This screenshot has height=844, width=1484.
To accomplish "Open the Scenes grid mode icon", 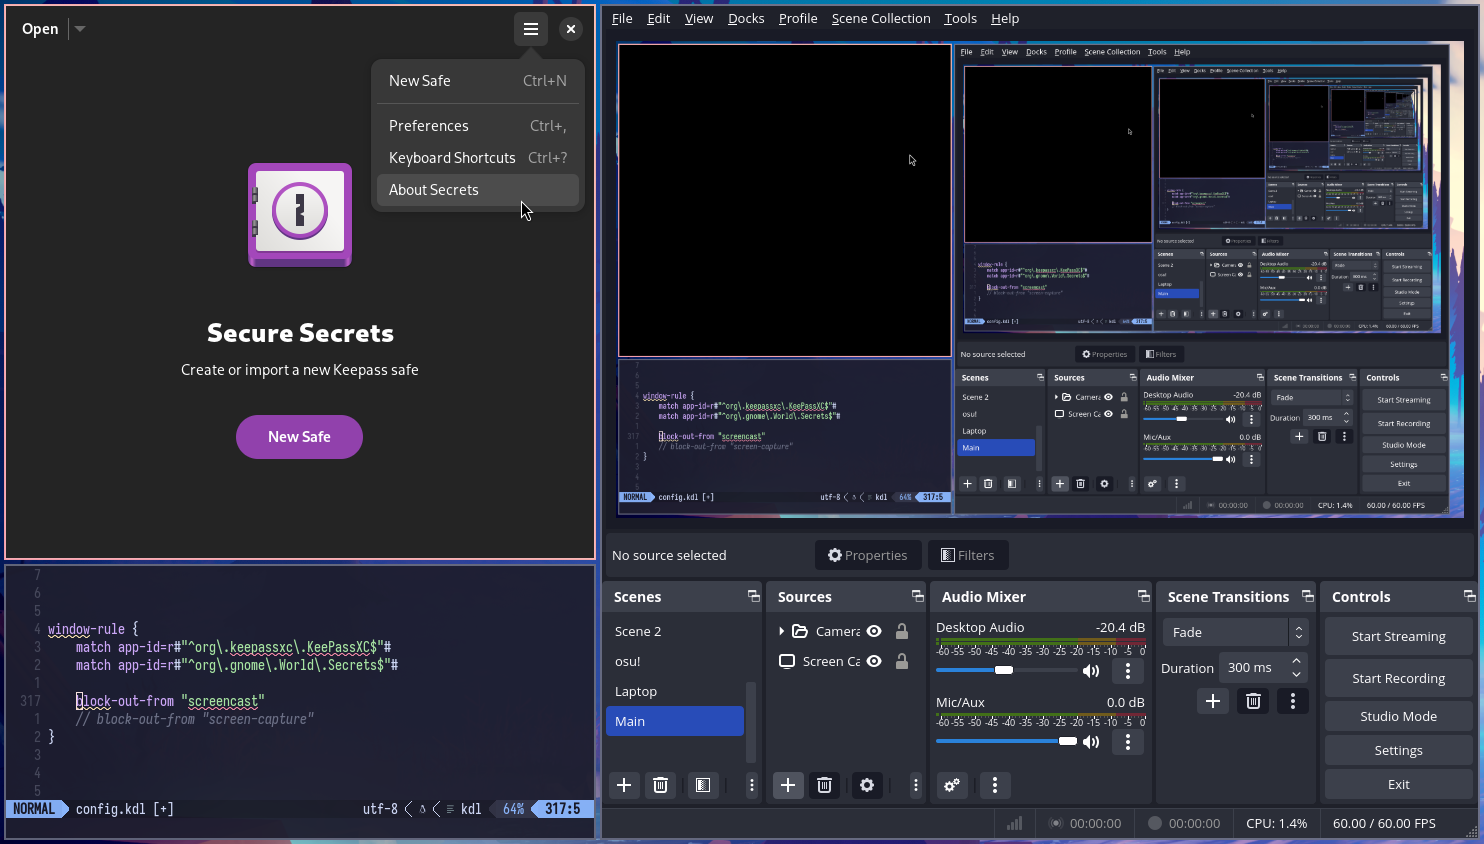I will (x=703, y=785).
